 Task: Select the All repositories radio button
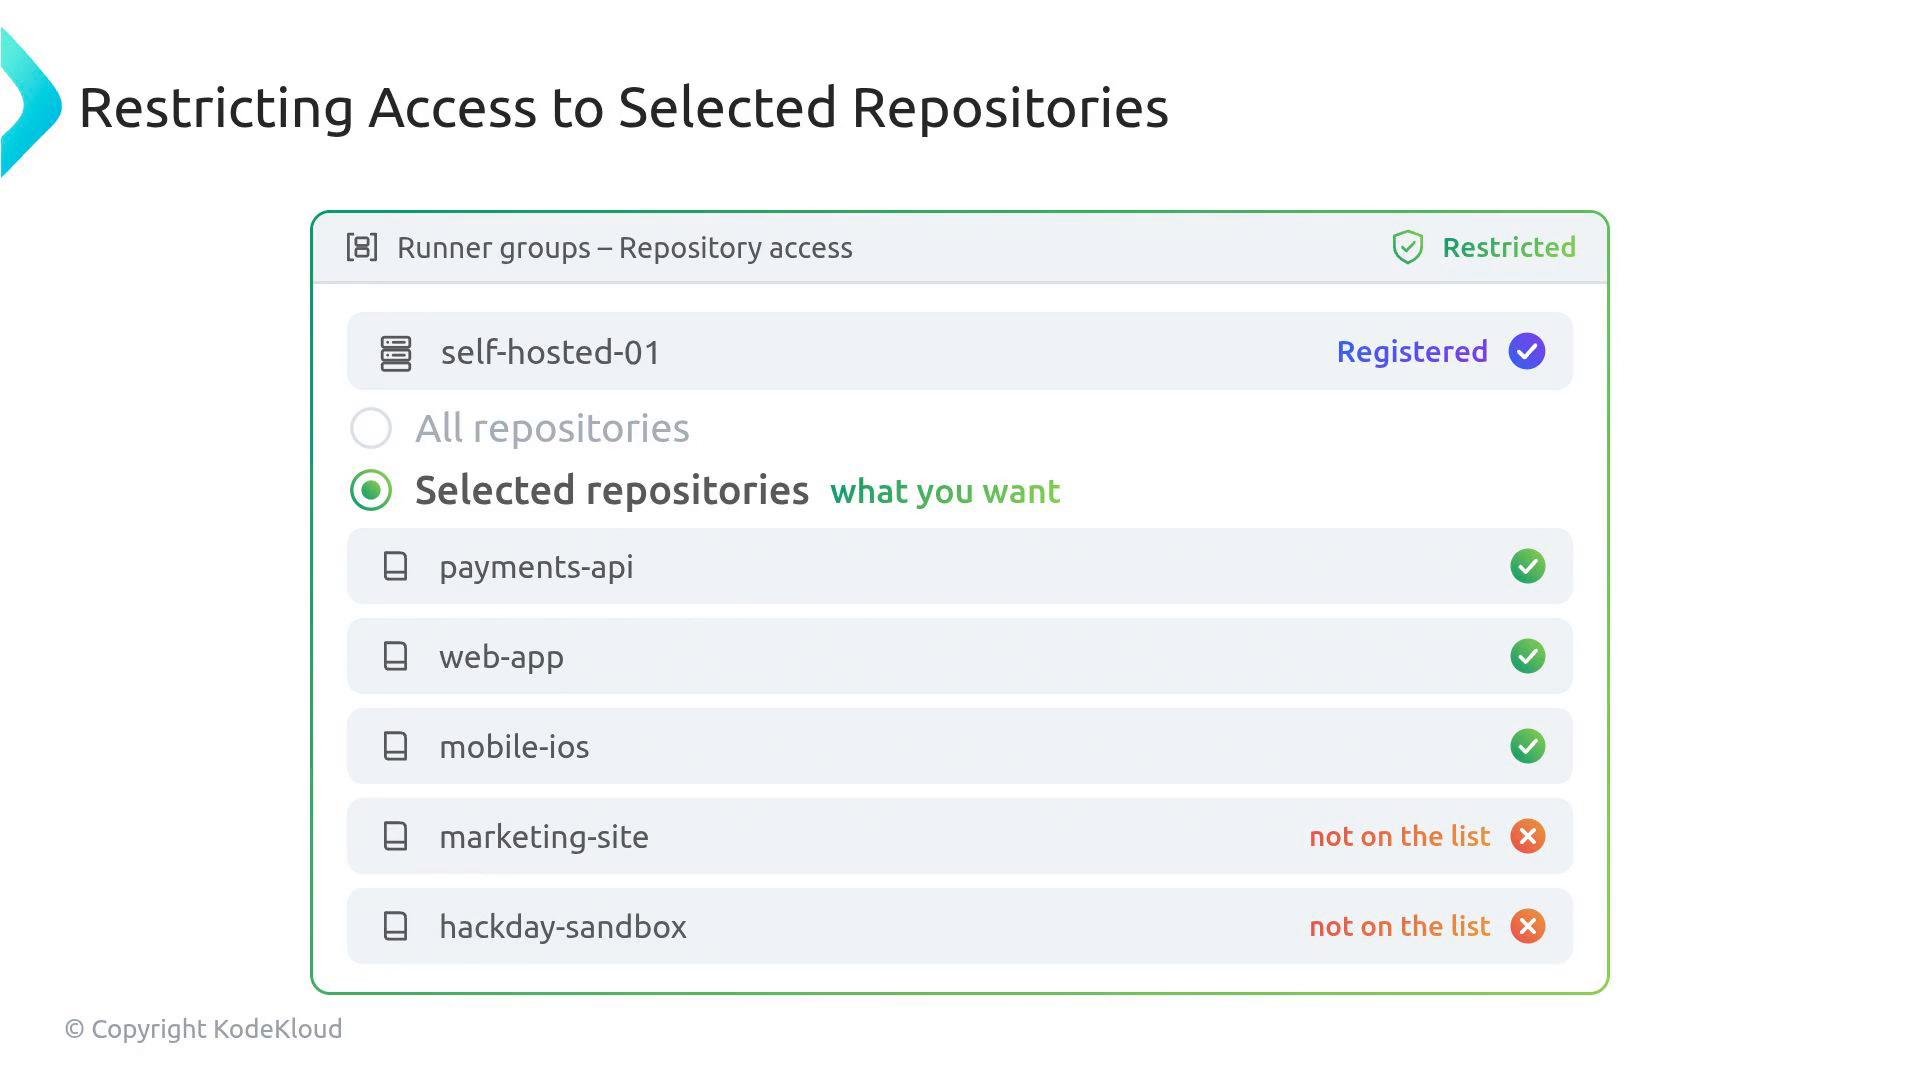pos(371,428)
